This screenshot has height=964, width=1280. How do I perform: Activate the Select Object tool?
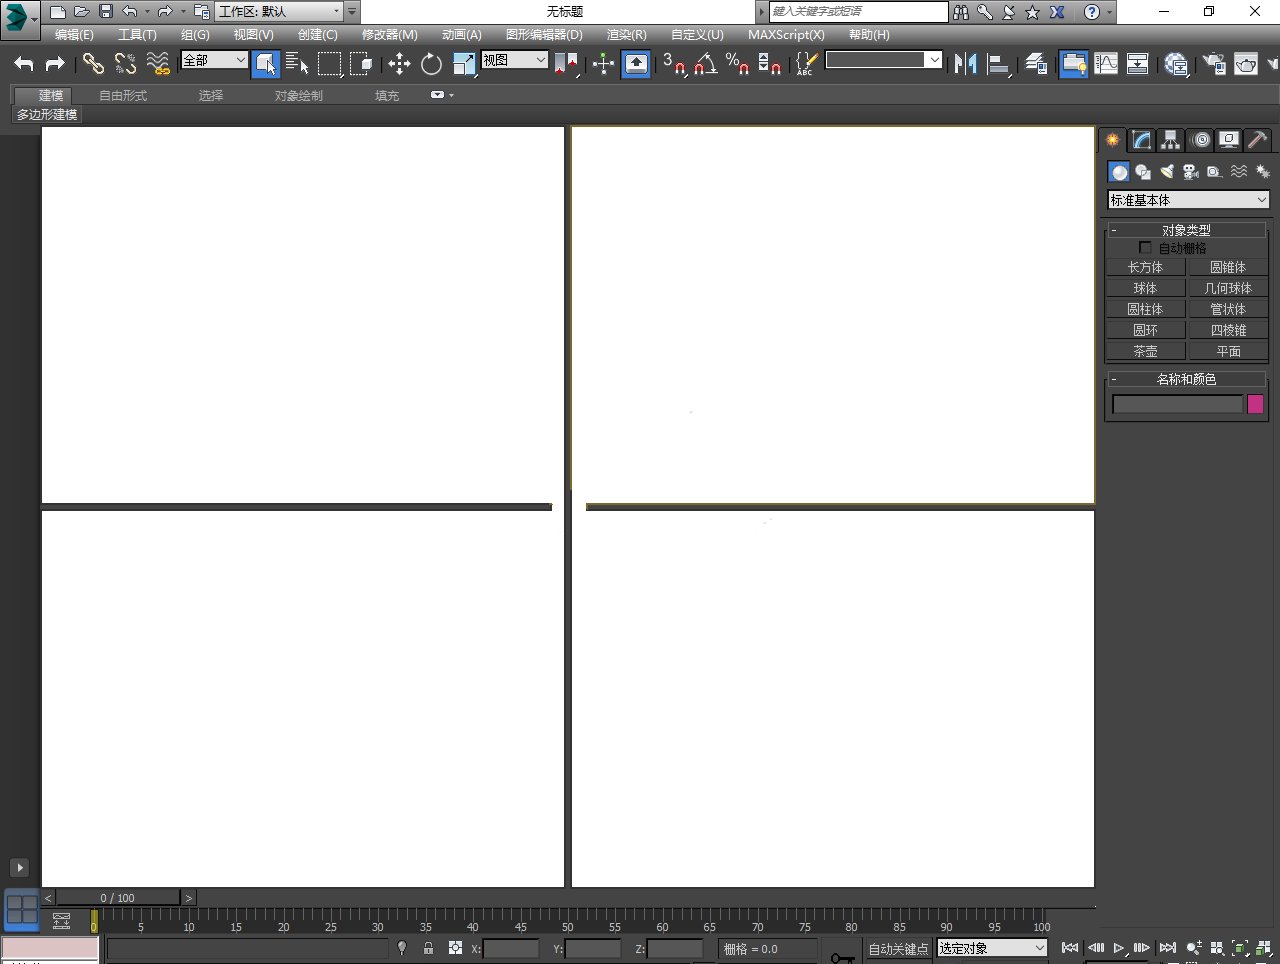pos(265,64)
